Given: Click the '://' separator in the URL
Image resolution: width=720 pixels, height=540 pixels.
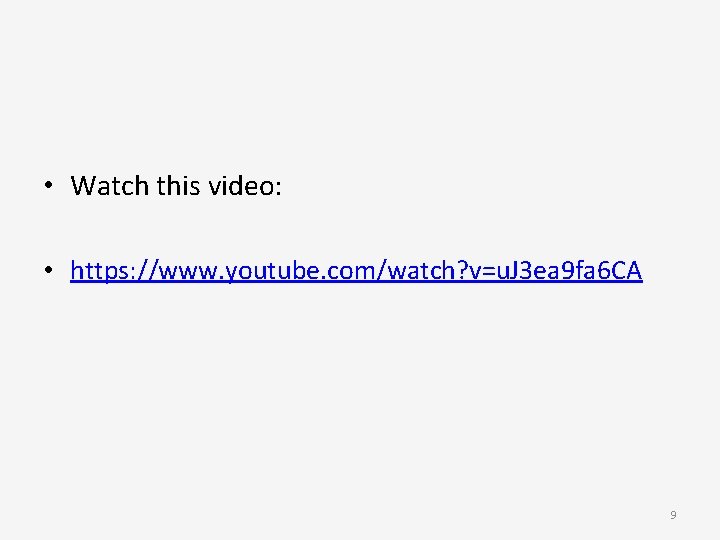Looking at the screenshot, I should tap(142, 270).
